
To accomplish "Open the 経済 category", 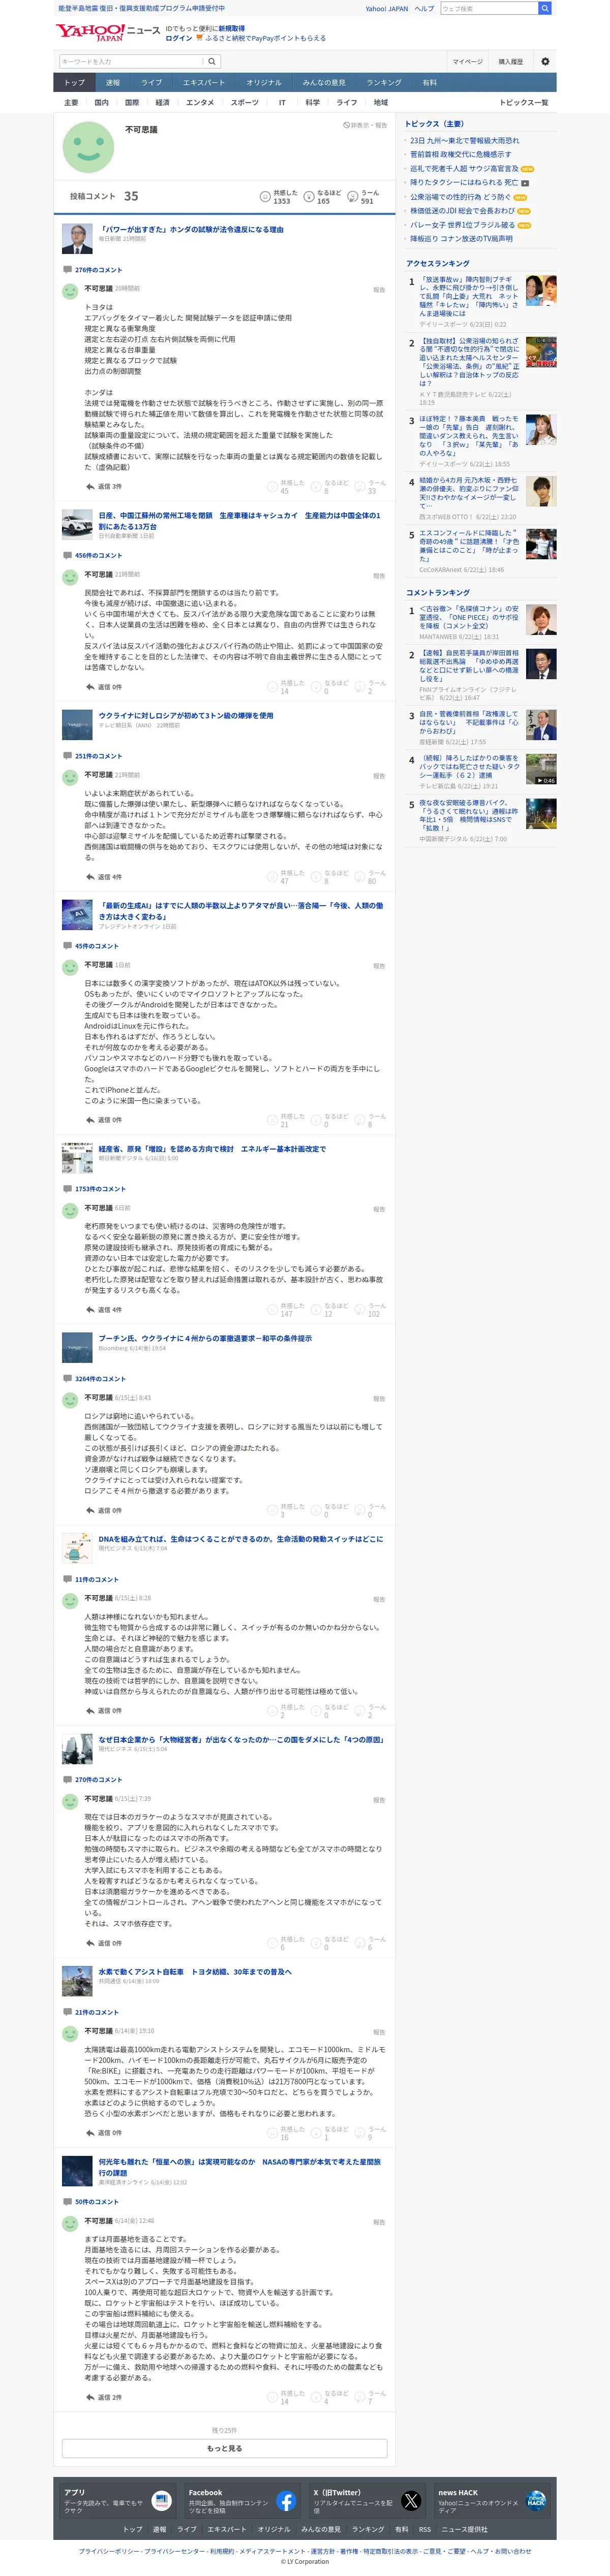I will pos(162,102).
